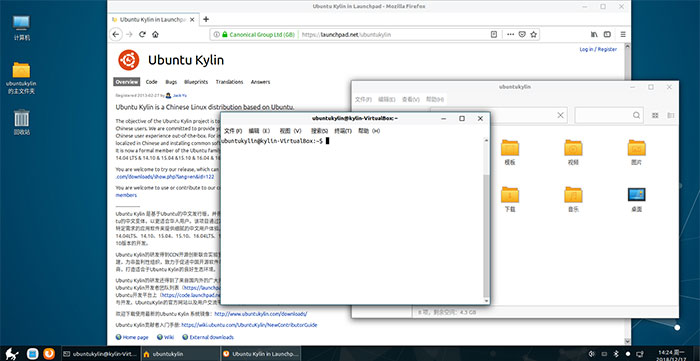Open the Bugs tab on Launchpad
The image size is (700, 361).
(x=171, y=82)
